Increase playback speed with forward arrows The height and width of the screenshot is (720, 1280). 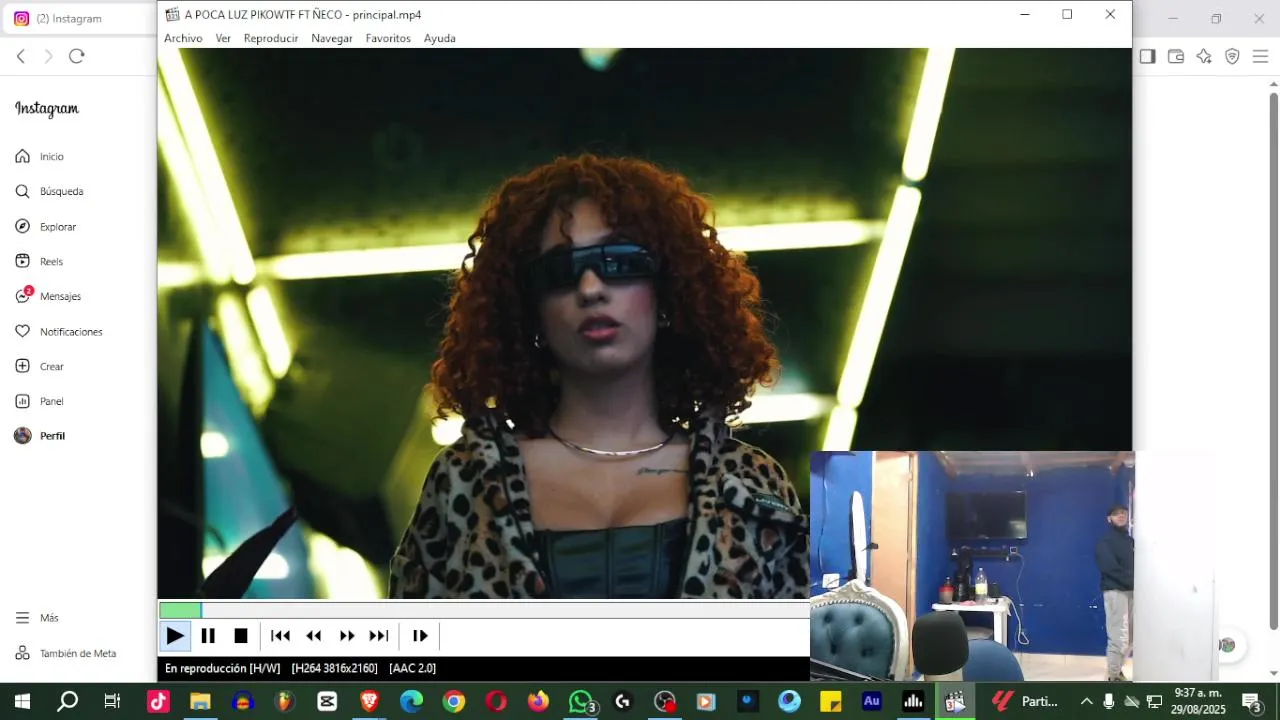(x=347, y=636)
